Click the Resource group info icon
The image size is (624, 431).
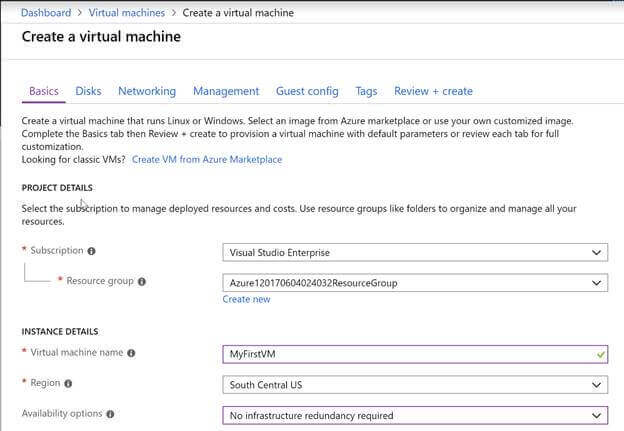pyautogui.click(x=142, y=282)
